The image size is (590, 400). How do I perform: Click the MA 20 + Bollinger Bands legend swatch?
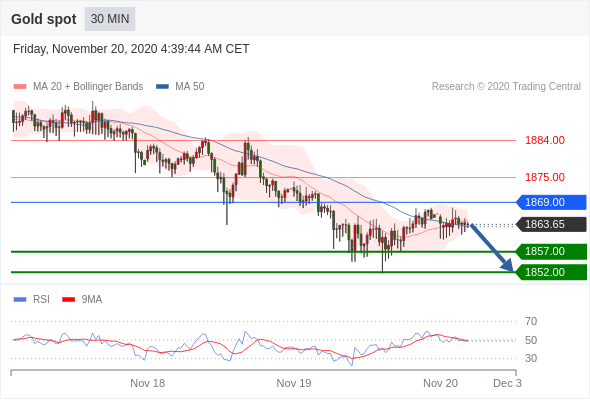[x=20, y=87]
